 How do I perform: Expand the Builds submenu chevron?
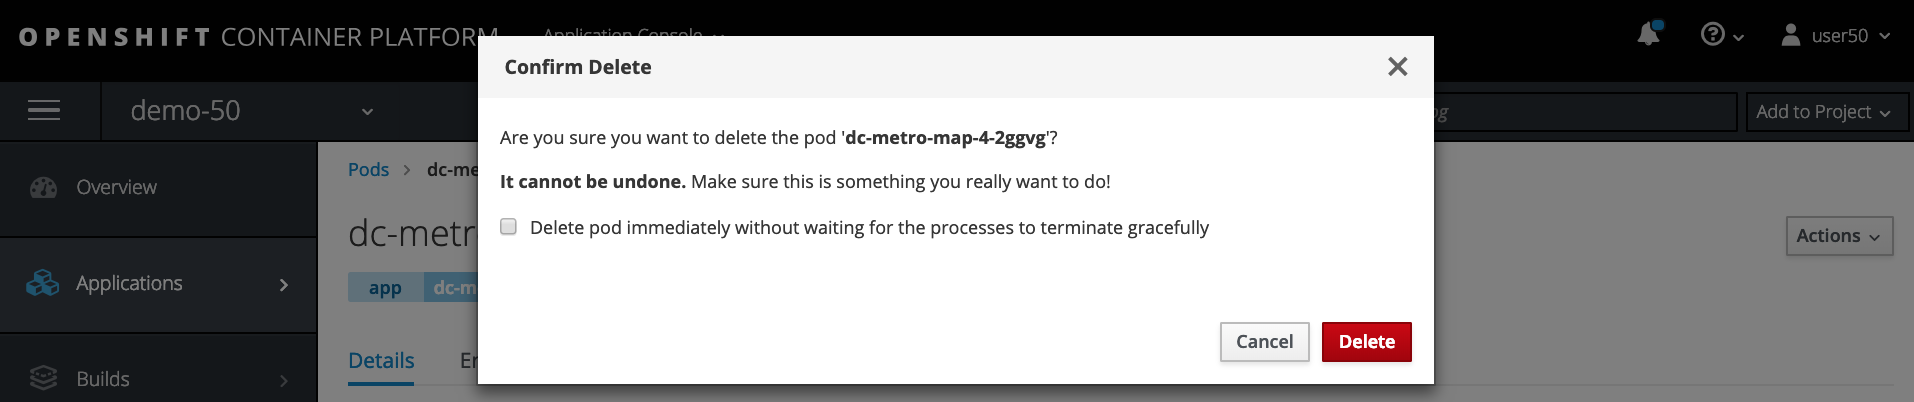point(284,380)
